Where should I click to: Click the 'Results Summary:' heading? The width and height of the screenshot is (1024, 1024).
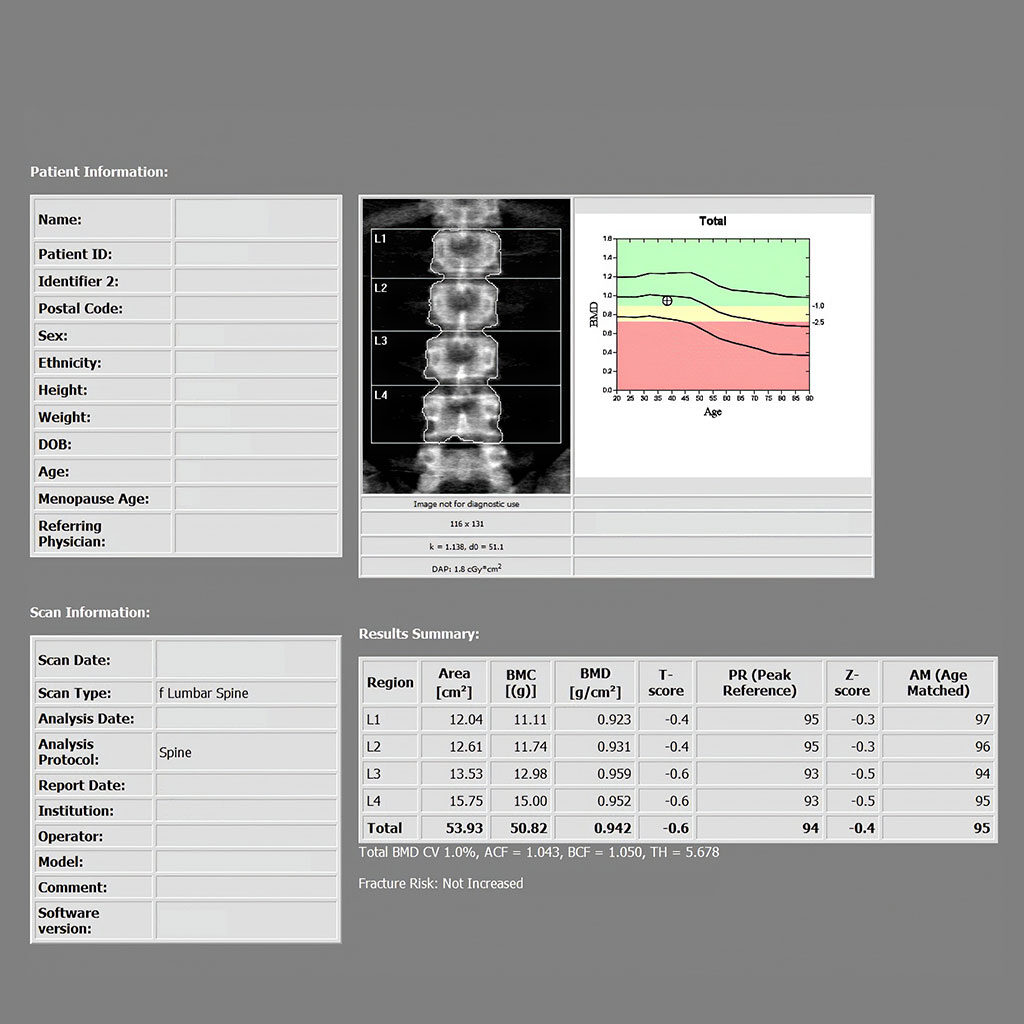[x=419, y=633]
